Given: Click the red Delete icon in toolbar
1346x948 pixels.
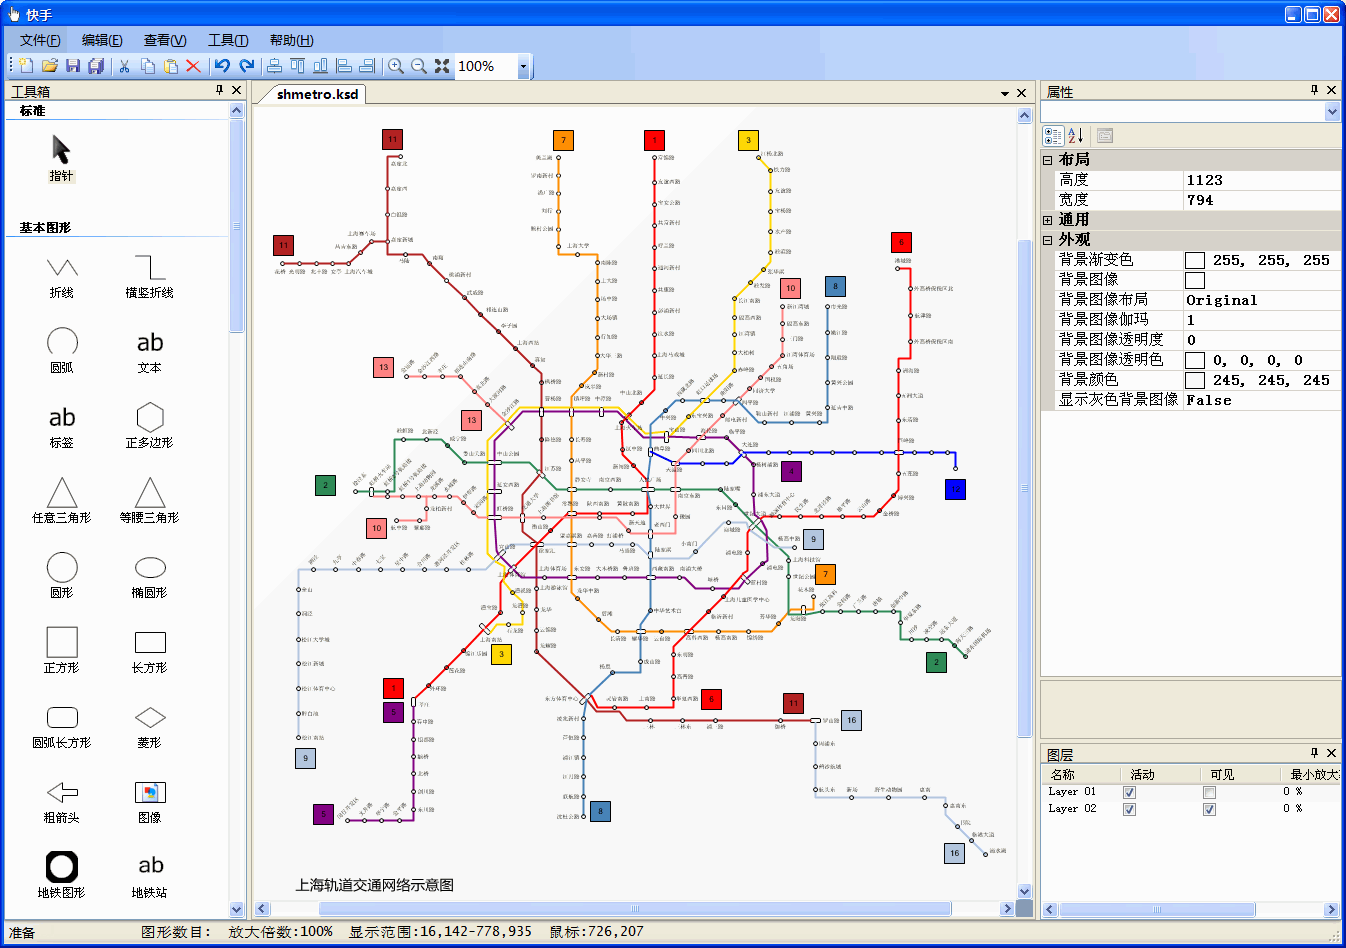Looking at the screenshot, I should 193,66.
